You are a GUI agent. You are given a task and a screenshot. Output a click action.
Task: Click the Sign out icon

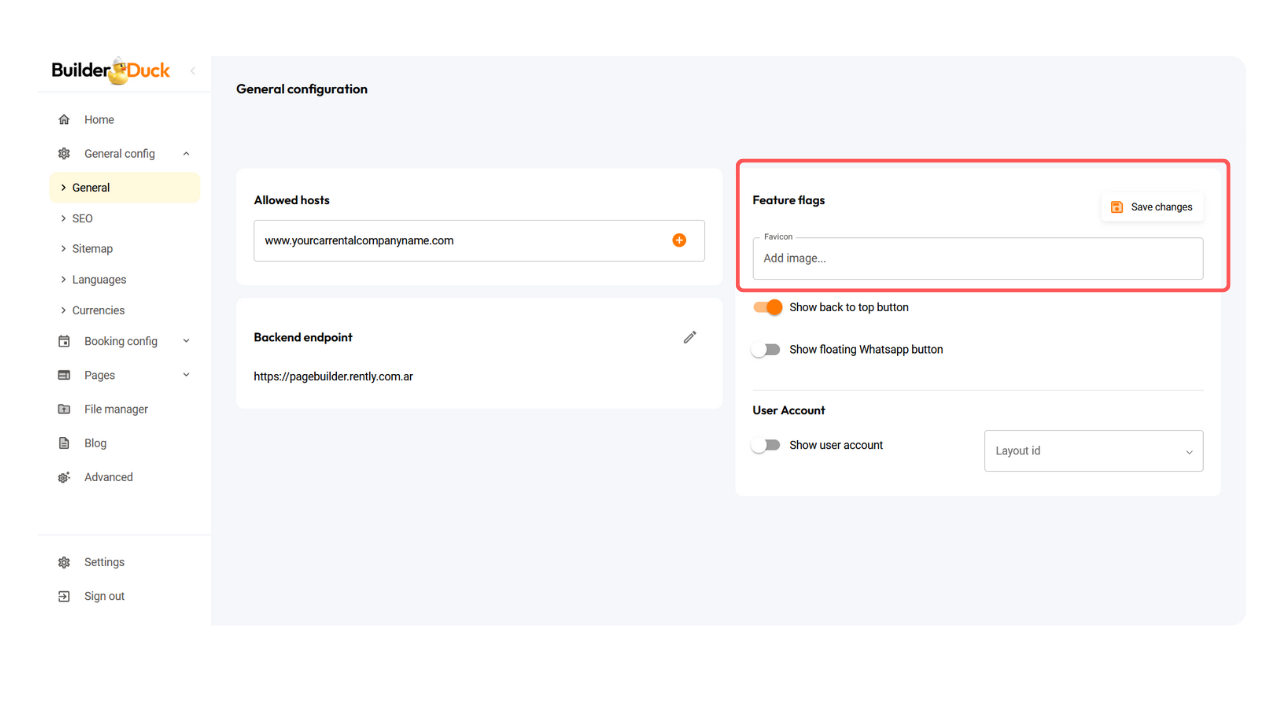click(x=64, y=596)
